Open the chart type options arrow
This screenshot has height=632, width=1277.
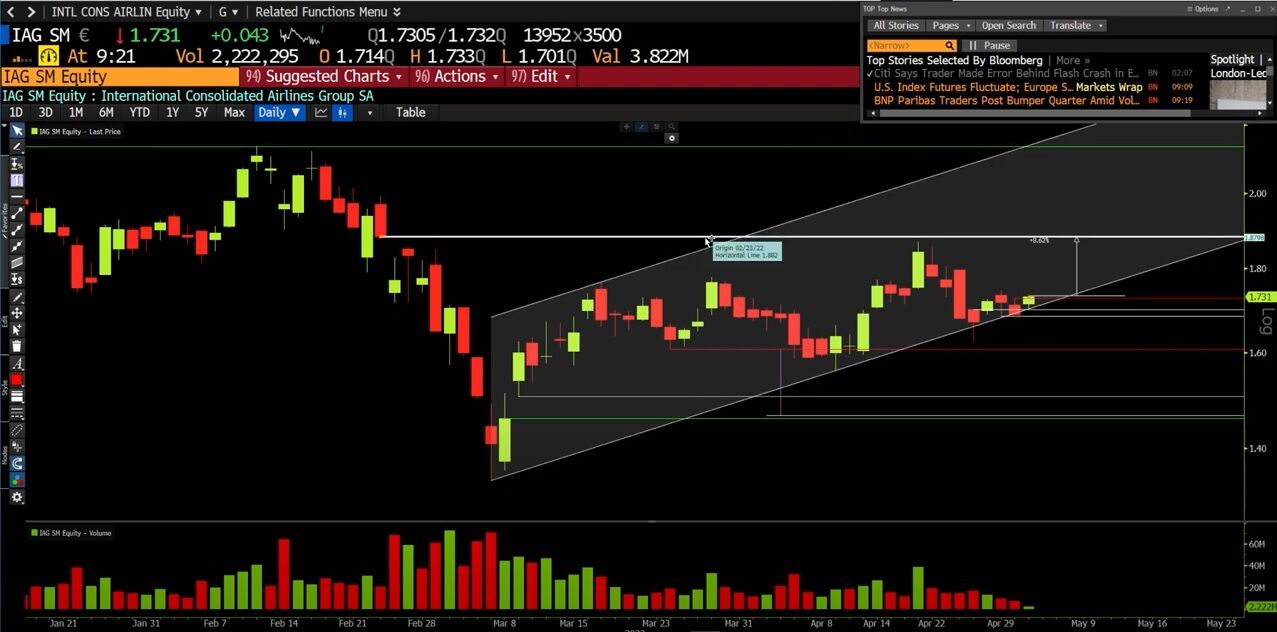pyautogui.click(x=370, y=113)
